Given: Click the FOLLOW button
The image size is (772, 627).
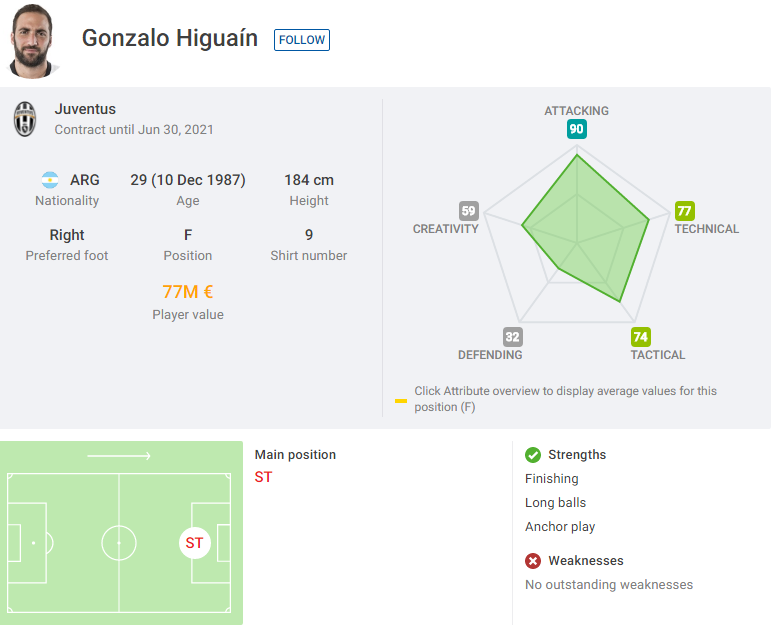Looking at the screenshot, I should [302, 40].
